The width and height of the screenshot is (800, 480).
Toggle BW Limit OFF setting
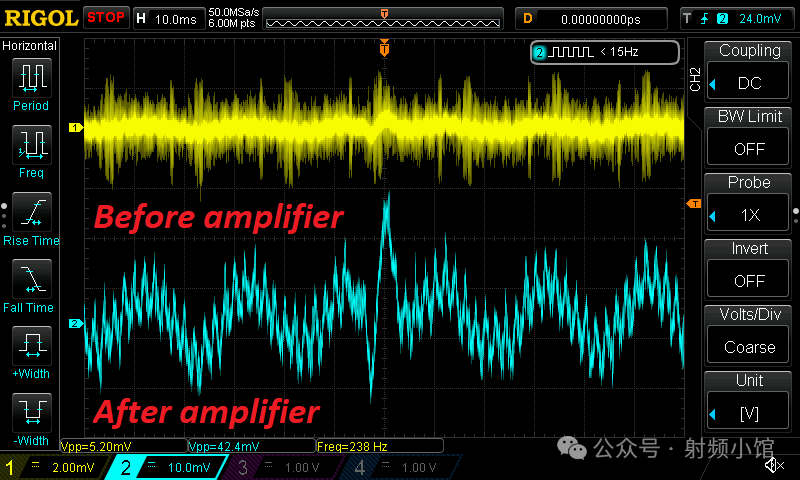(x=749, y=134)
